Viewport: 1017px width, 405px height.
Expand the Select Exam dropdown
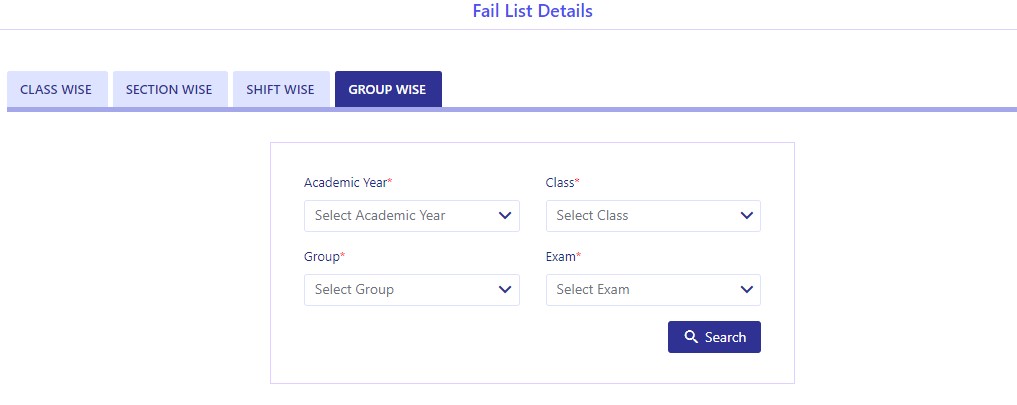pyautogui.click(x=653, y=289)
